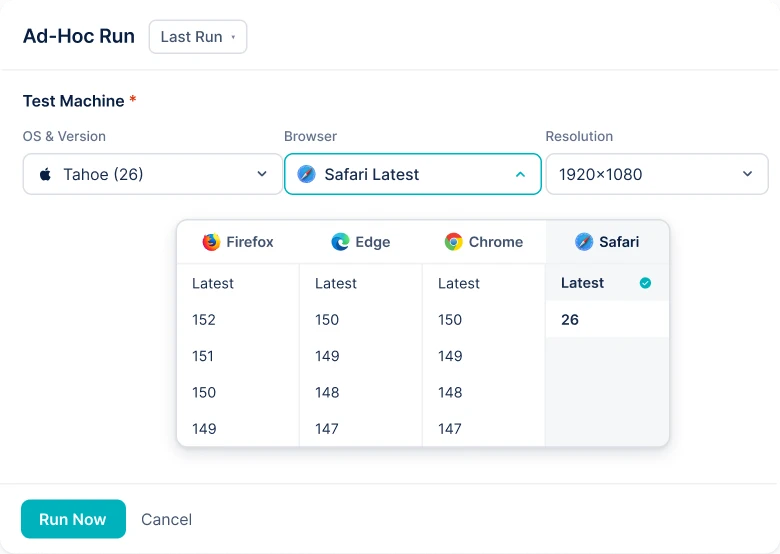
Task: Click the Test Machine label
Action: coord(74,101)
